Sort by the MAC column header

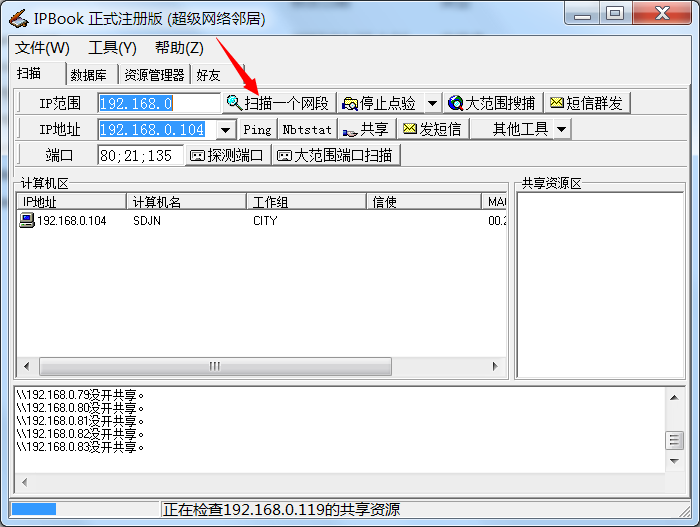pyautogui.click(x=494, y=202)
